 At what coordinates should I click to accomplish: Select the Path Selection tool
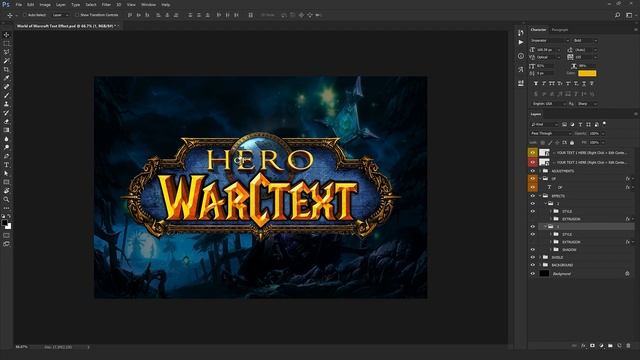7,173
